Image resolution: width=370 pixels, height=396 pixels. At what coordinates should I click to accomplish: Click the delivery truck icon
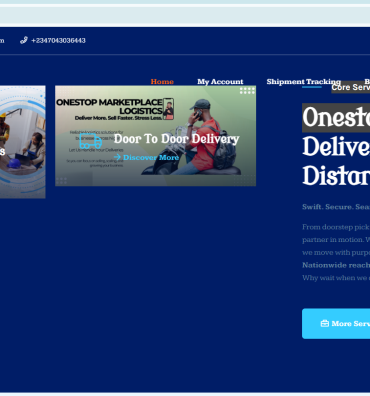click(x=90, y=141)
